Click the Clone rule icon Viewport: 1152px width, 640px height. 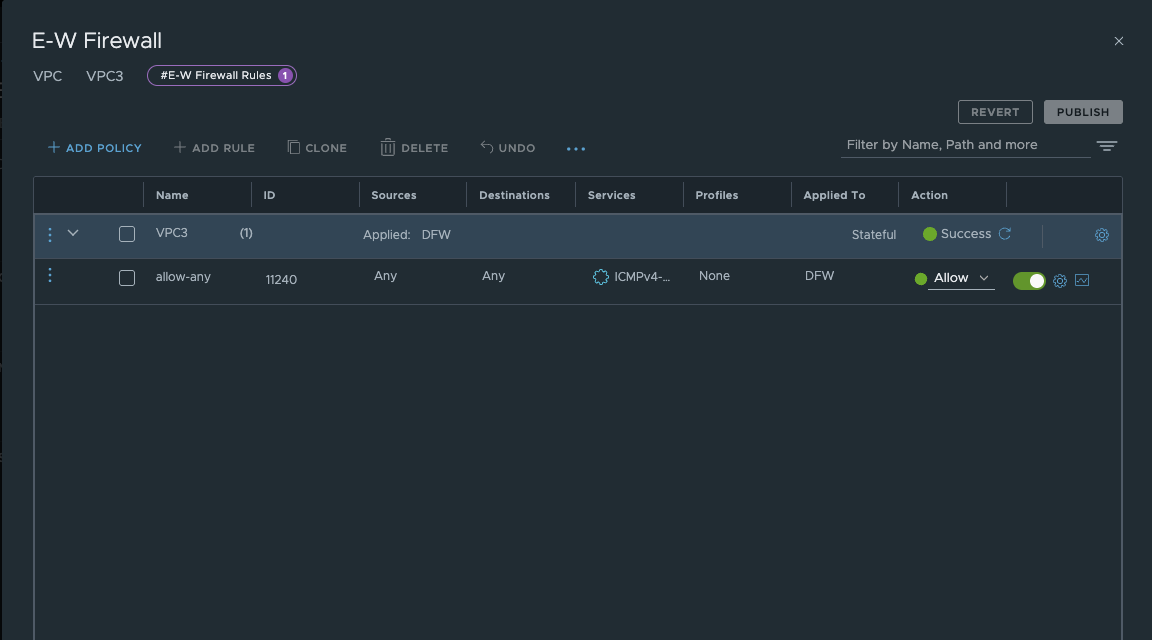[x=317, y=147]
